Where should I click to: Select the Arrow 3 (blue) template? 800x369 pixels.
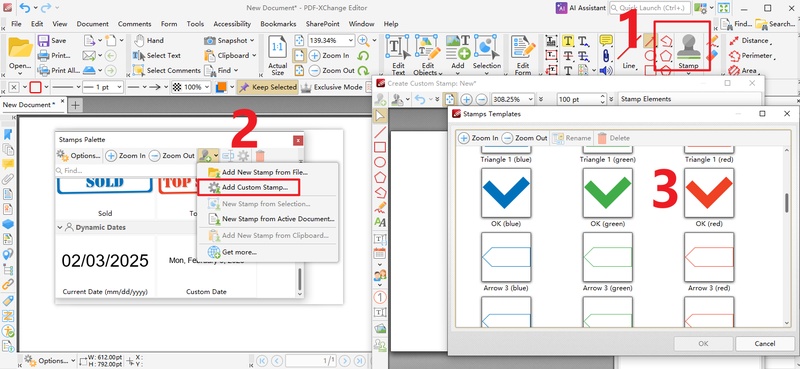click(506, 257)
